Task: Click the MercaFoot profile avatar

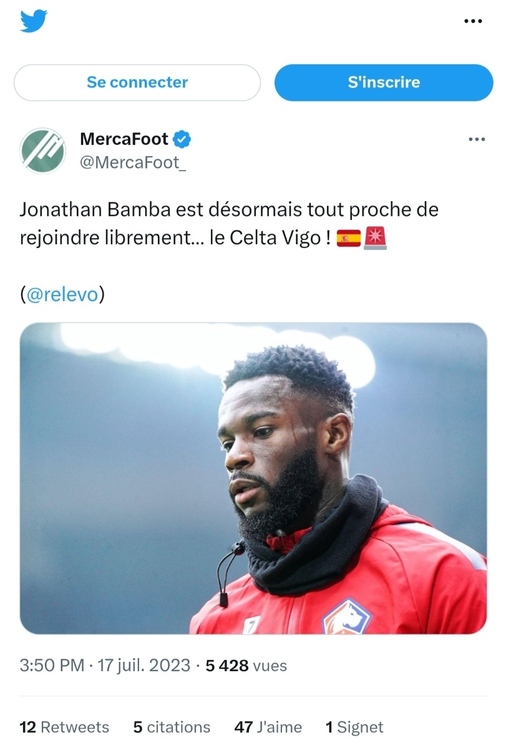Action: pos(43,150)
